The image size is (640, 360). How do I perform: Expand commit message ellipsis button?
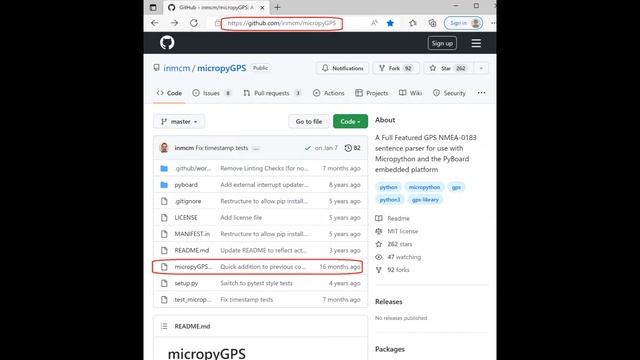256,148
